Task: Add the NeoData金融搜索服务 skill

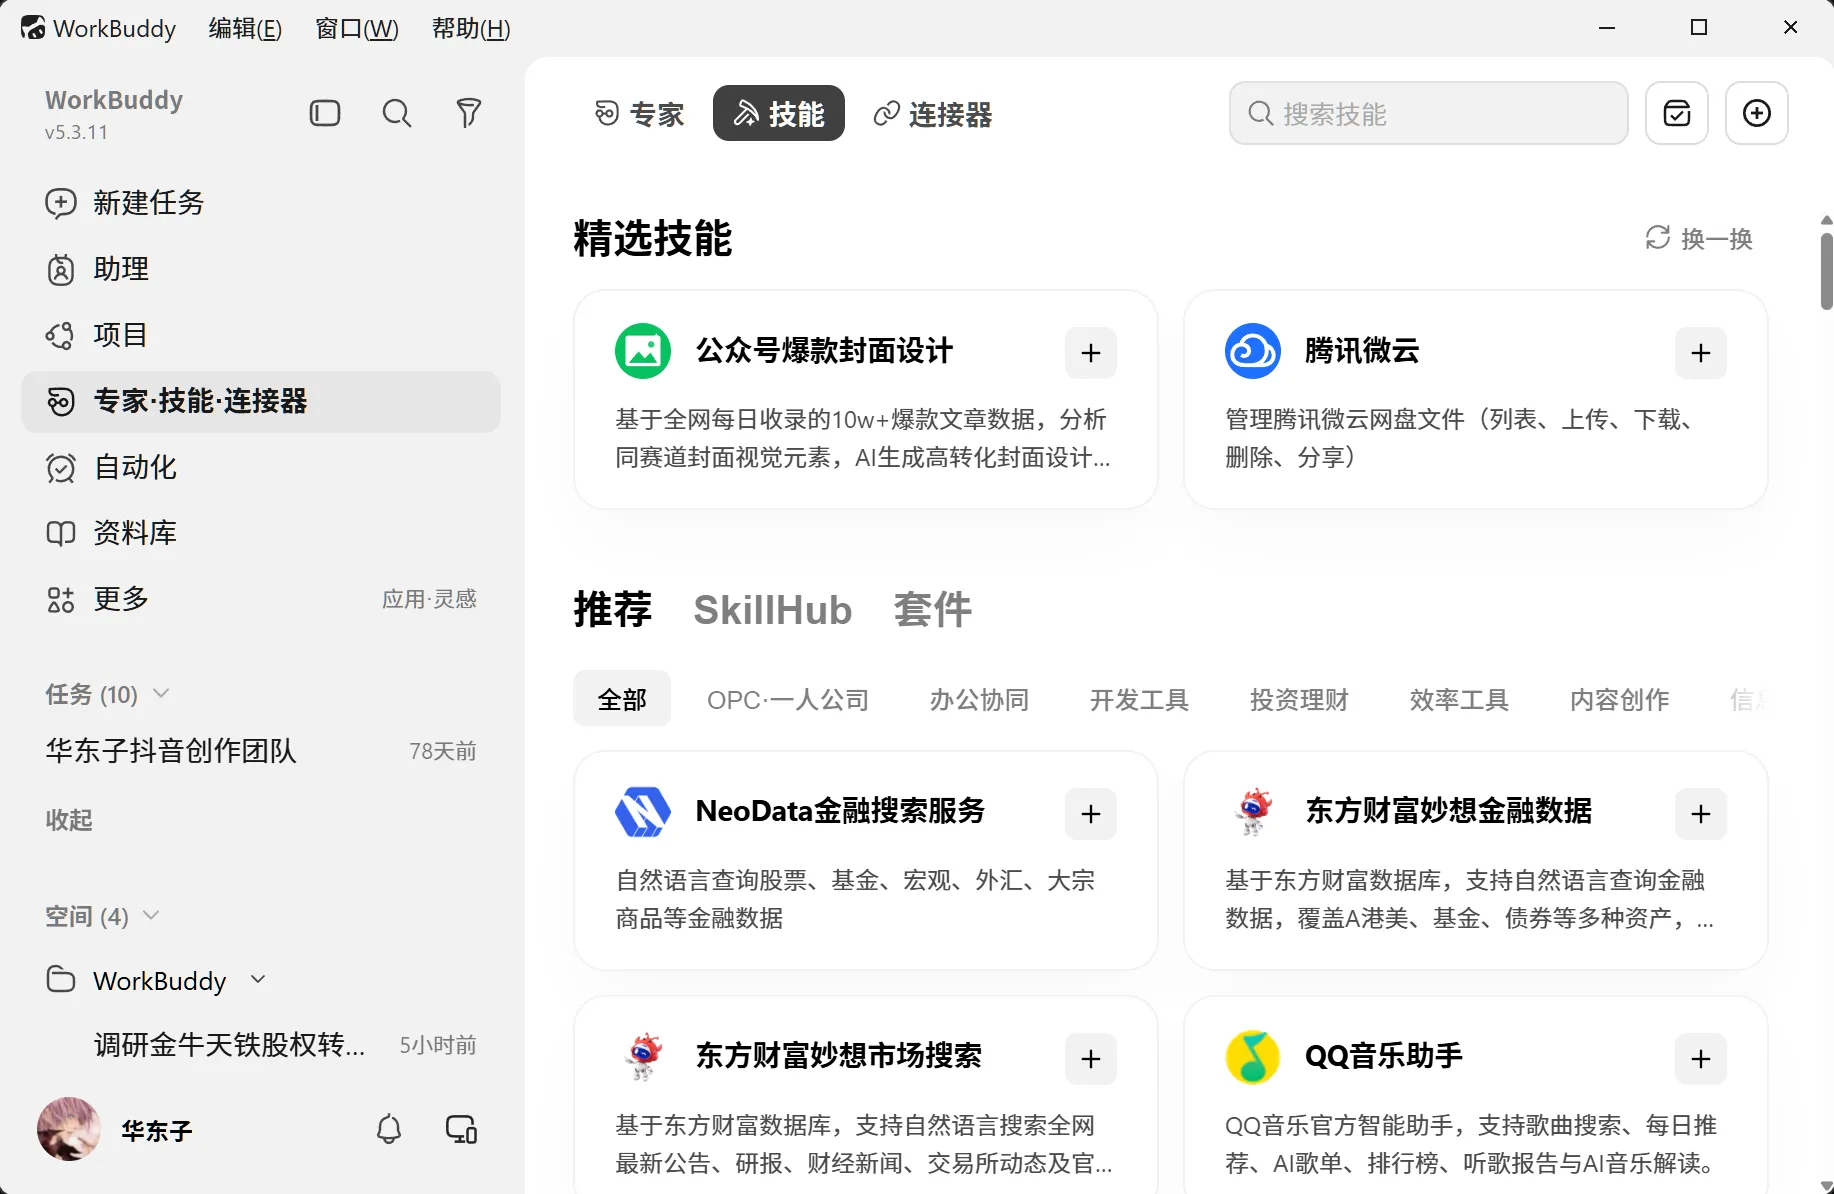Action: click(x=1091, y=814)
